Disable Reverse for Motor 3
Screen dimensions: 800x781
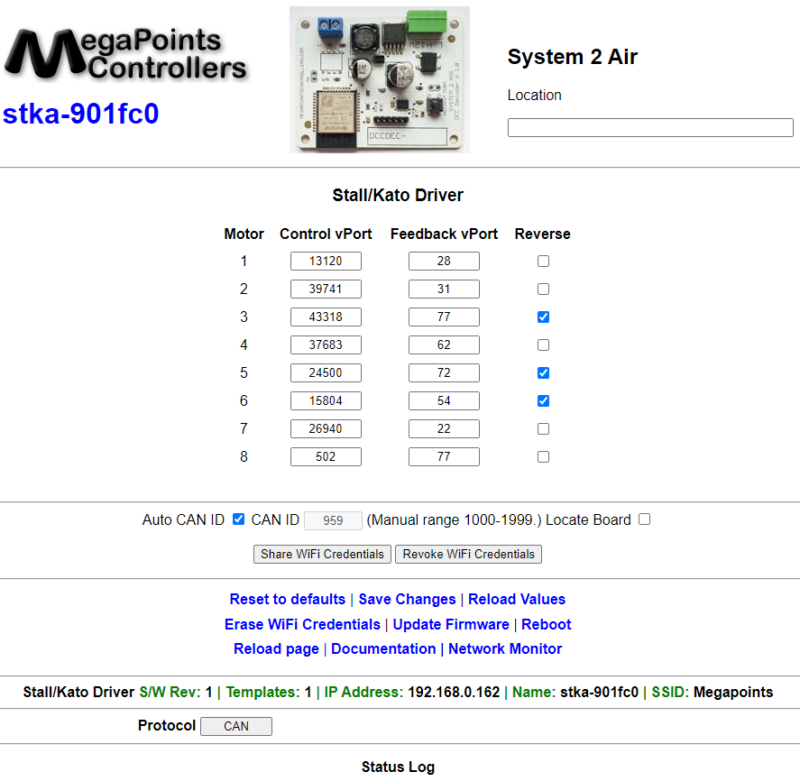(543, 316)
